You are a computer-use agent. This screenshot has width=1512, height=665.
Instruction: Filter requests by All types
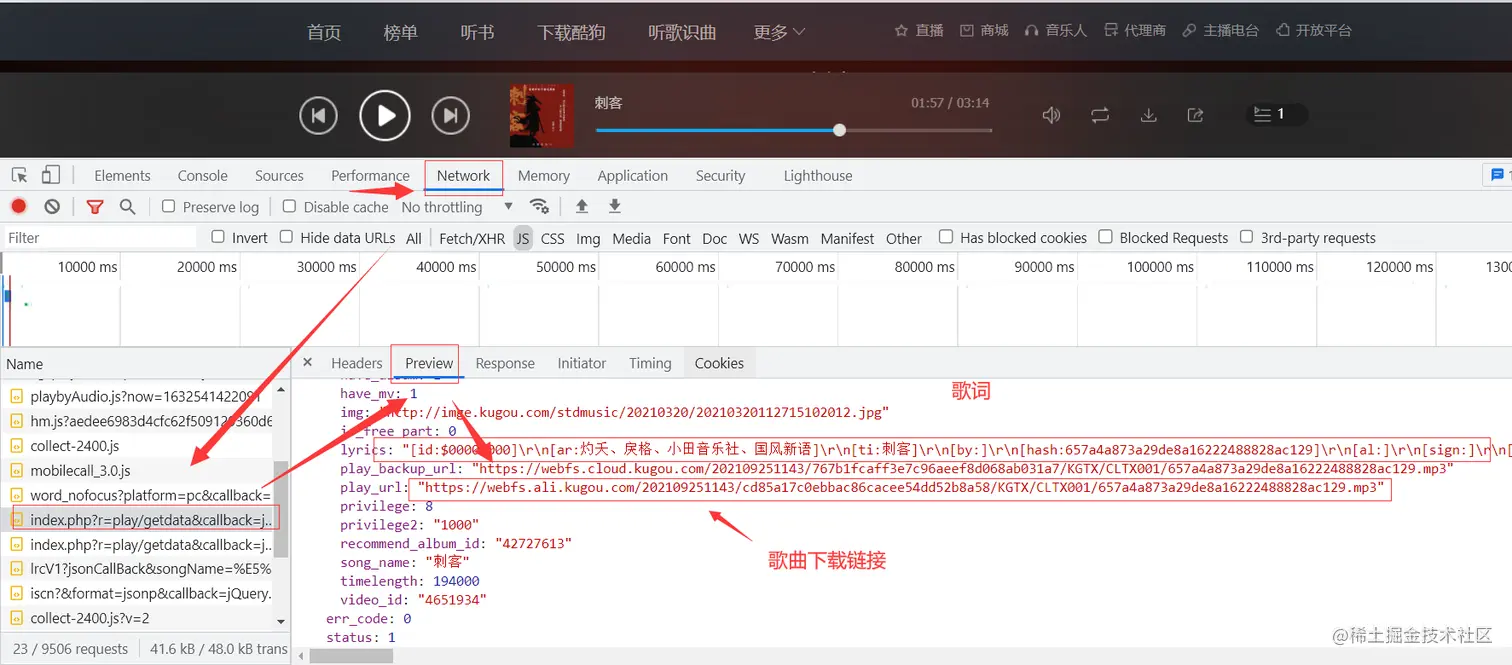point(414,238)
